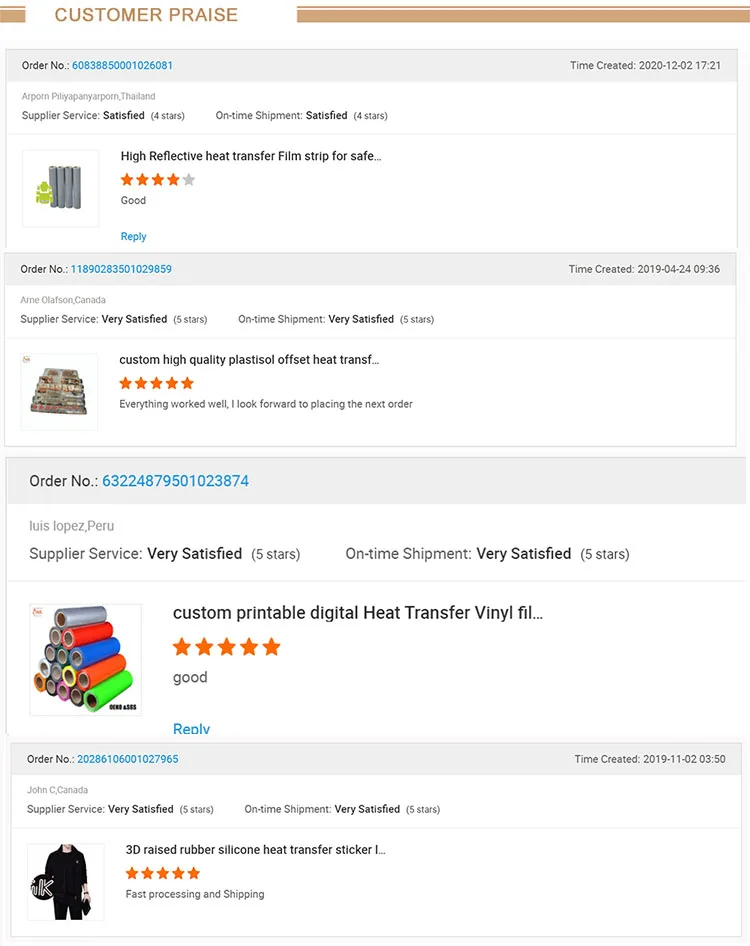The width and height of the screenshot is (750, 946).
Task: Open reflective film strip product thumbnail
Action: coord(61,188)
